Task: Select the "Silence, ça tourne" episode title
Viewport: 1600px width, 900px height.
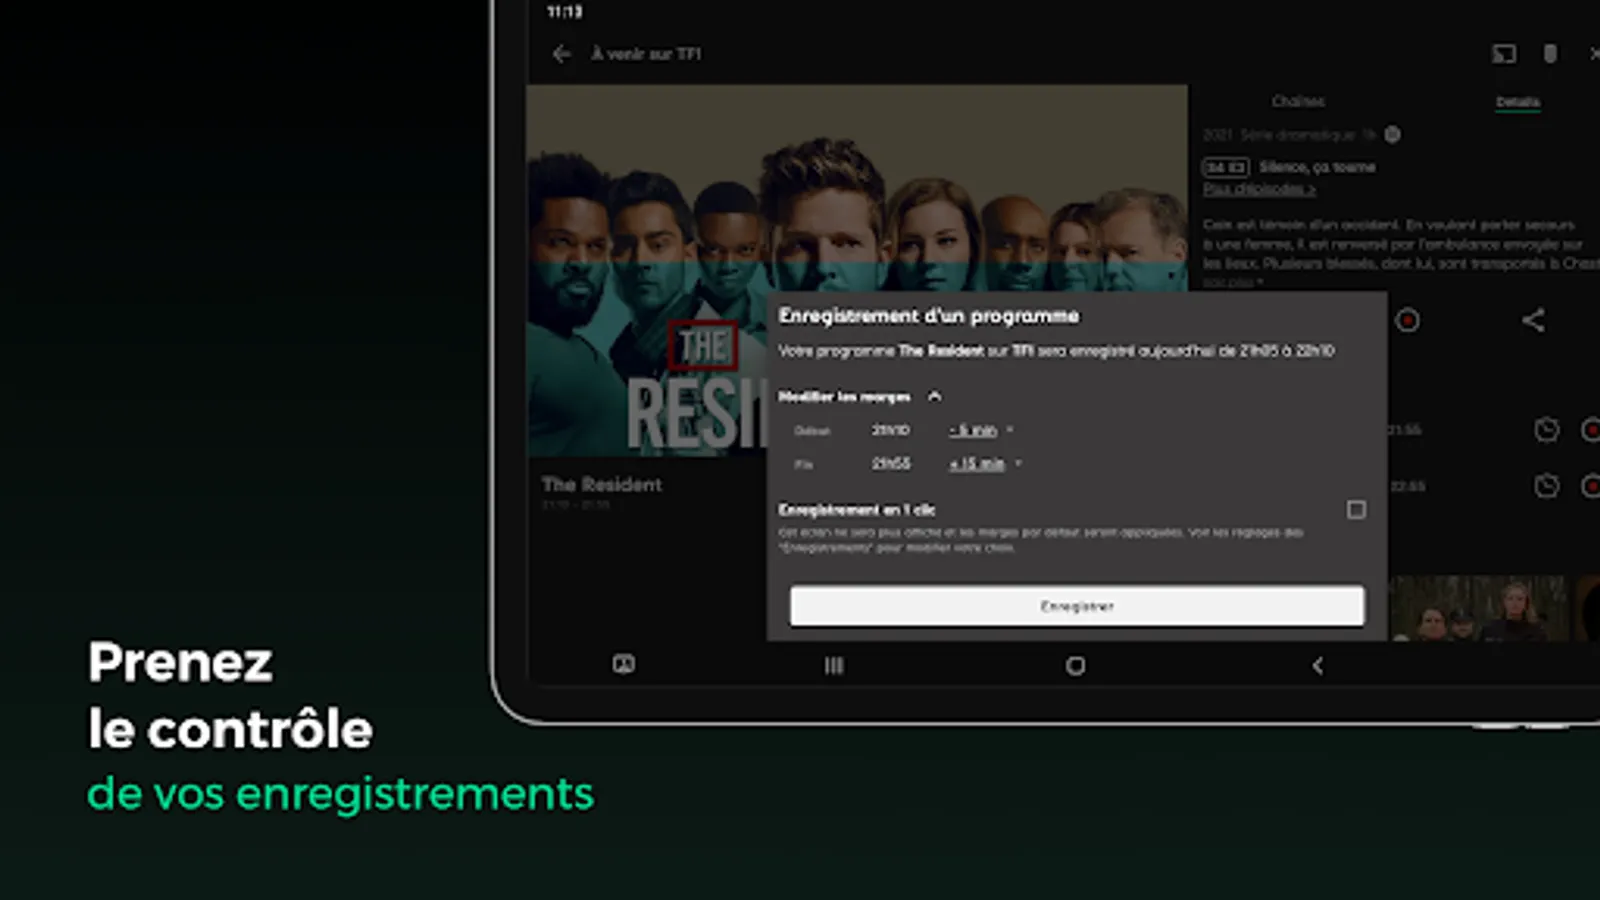Action: (x=1317, y=167)
